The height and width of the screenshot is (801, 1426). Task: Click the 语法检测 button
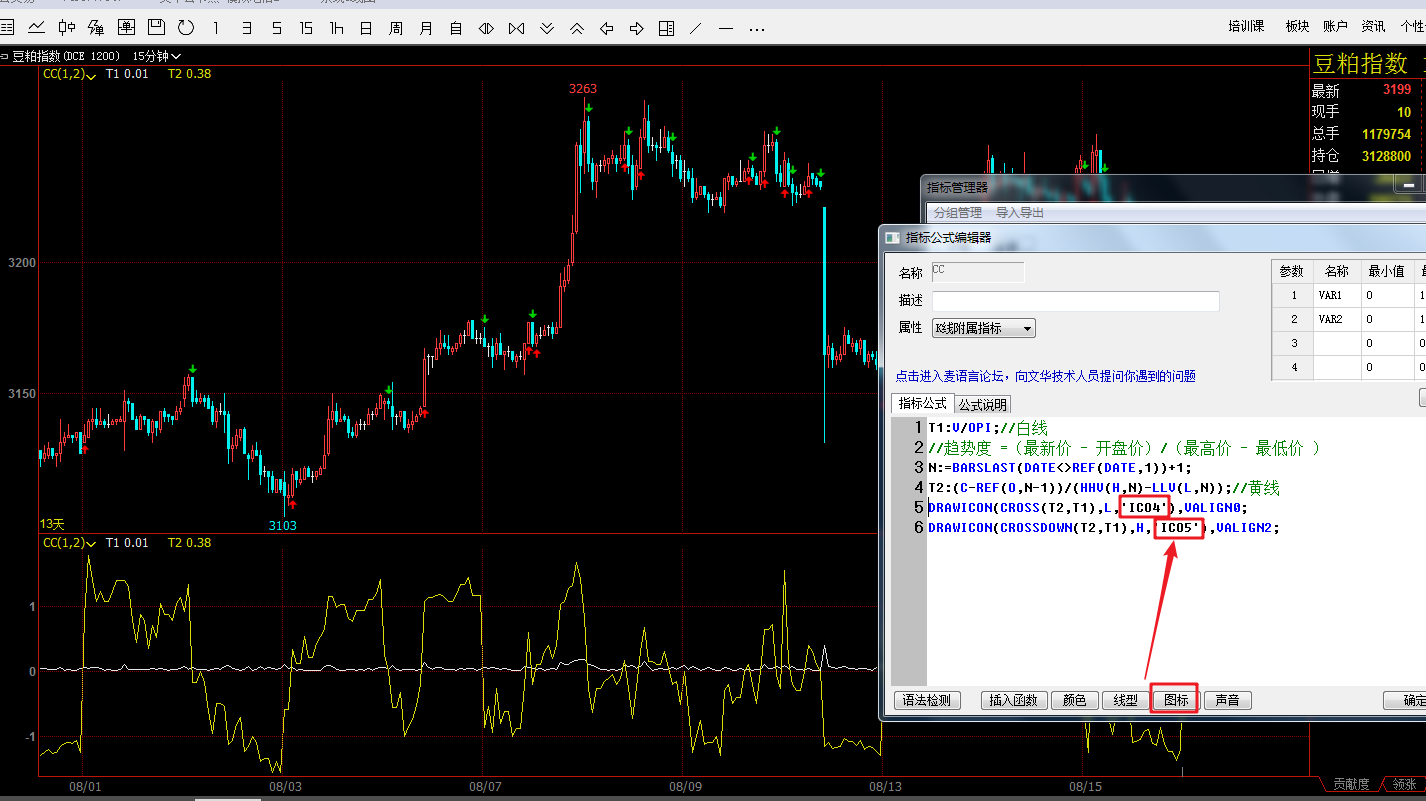(x=927, y=700)
